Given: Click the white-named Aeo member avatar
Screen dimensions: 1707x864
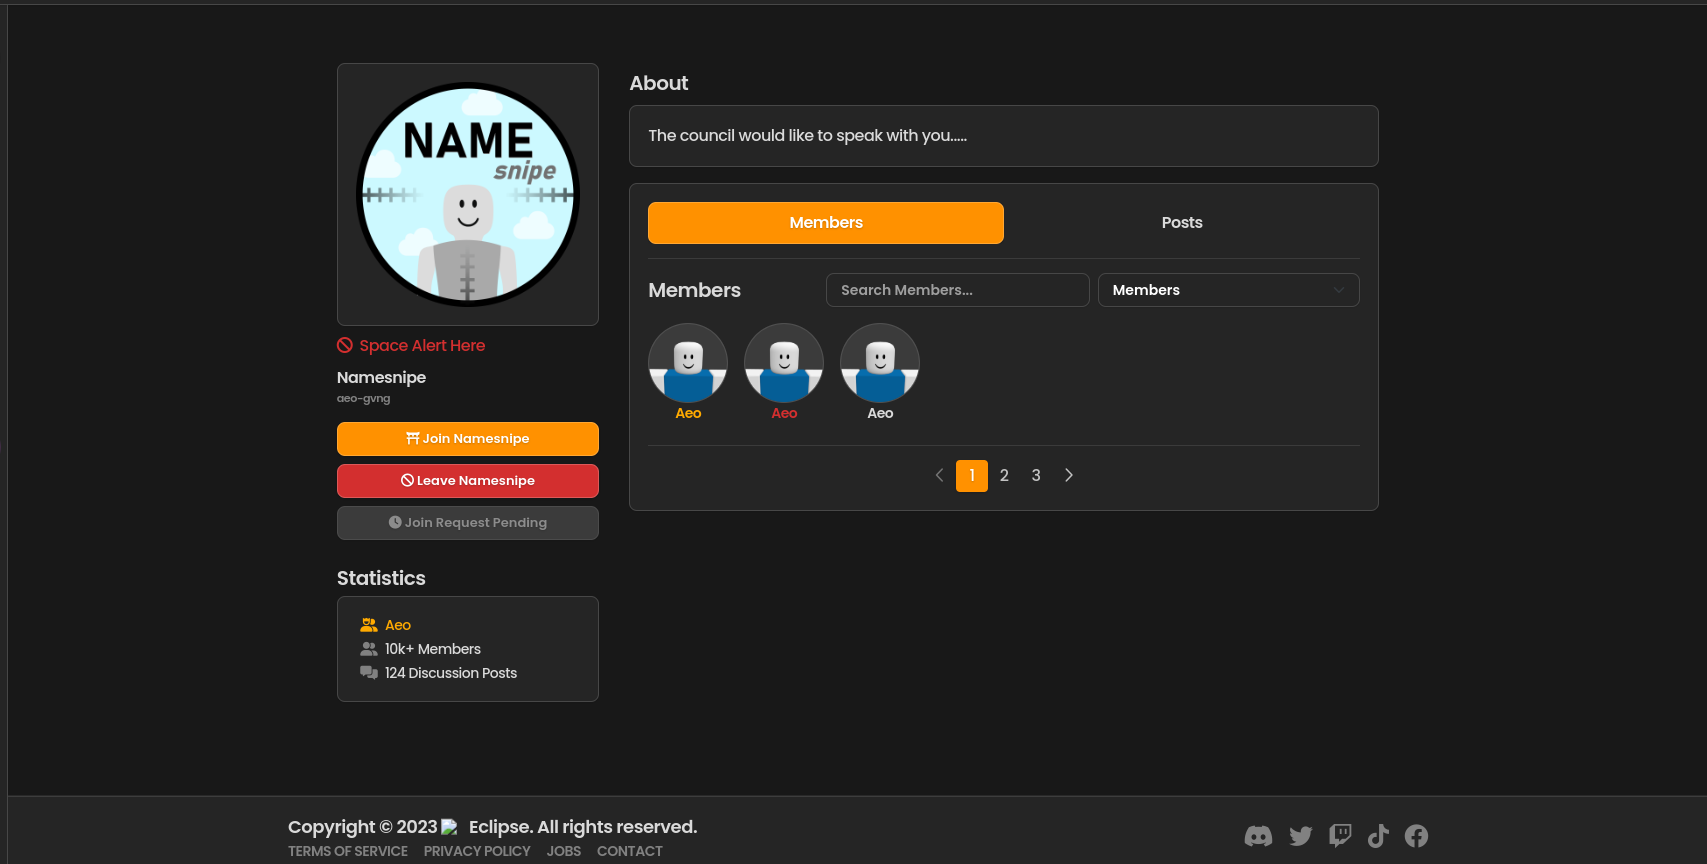Looking at the screenshot, I should pos(880,363).
